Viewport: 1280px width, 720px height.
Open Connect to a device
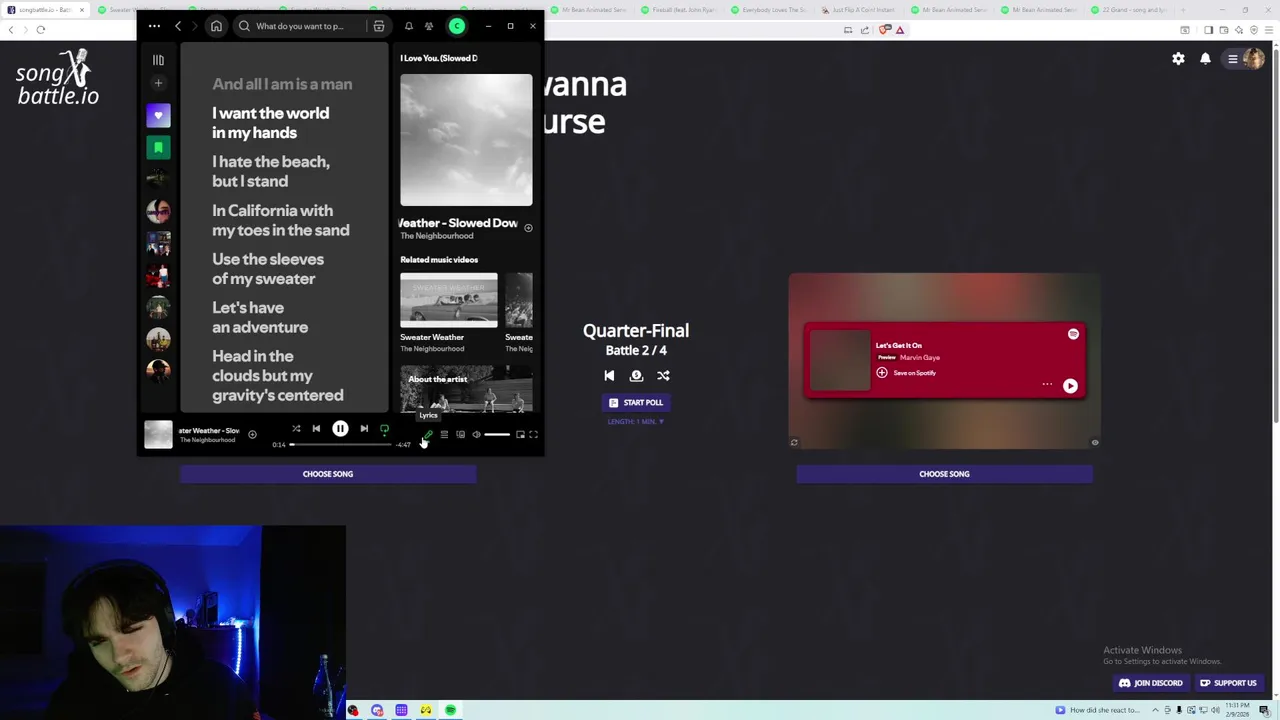(460, 435)
